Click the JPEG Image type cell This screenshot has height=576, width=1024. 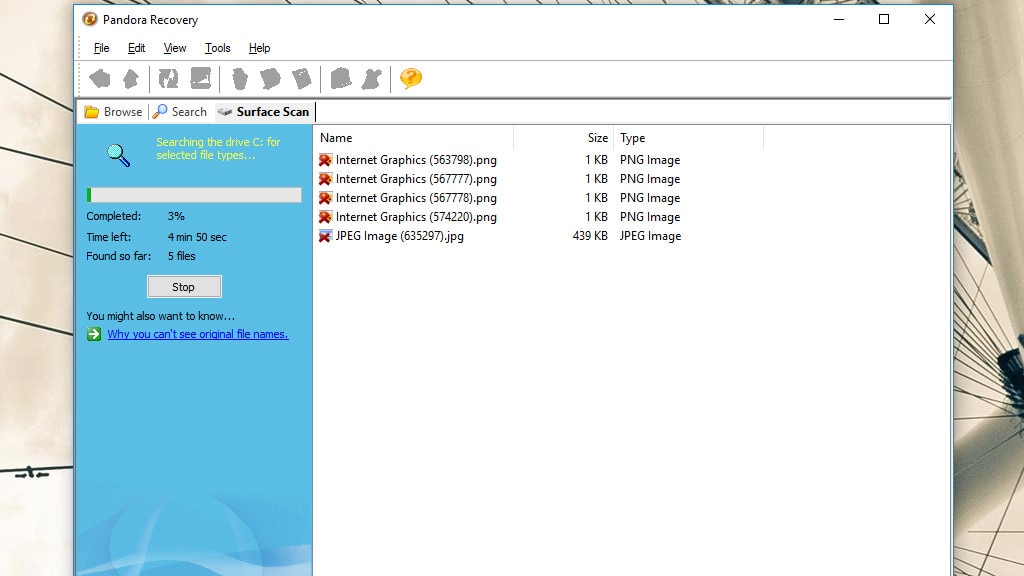click(650, 236)
